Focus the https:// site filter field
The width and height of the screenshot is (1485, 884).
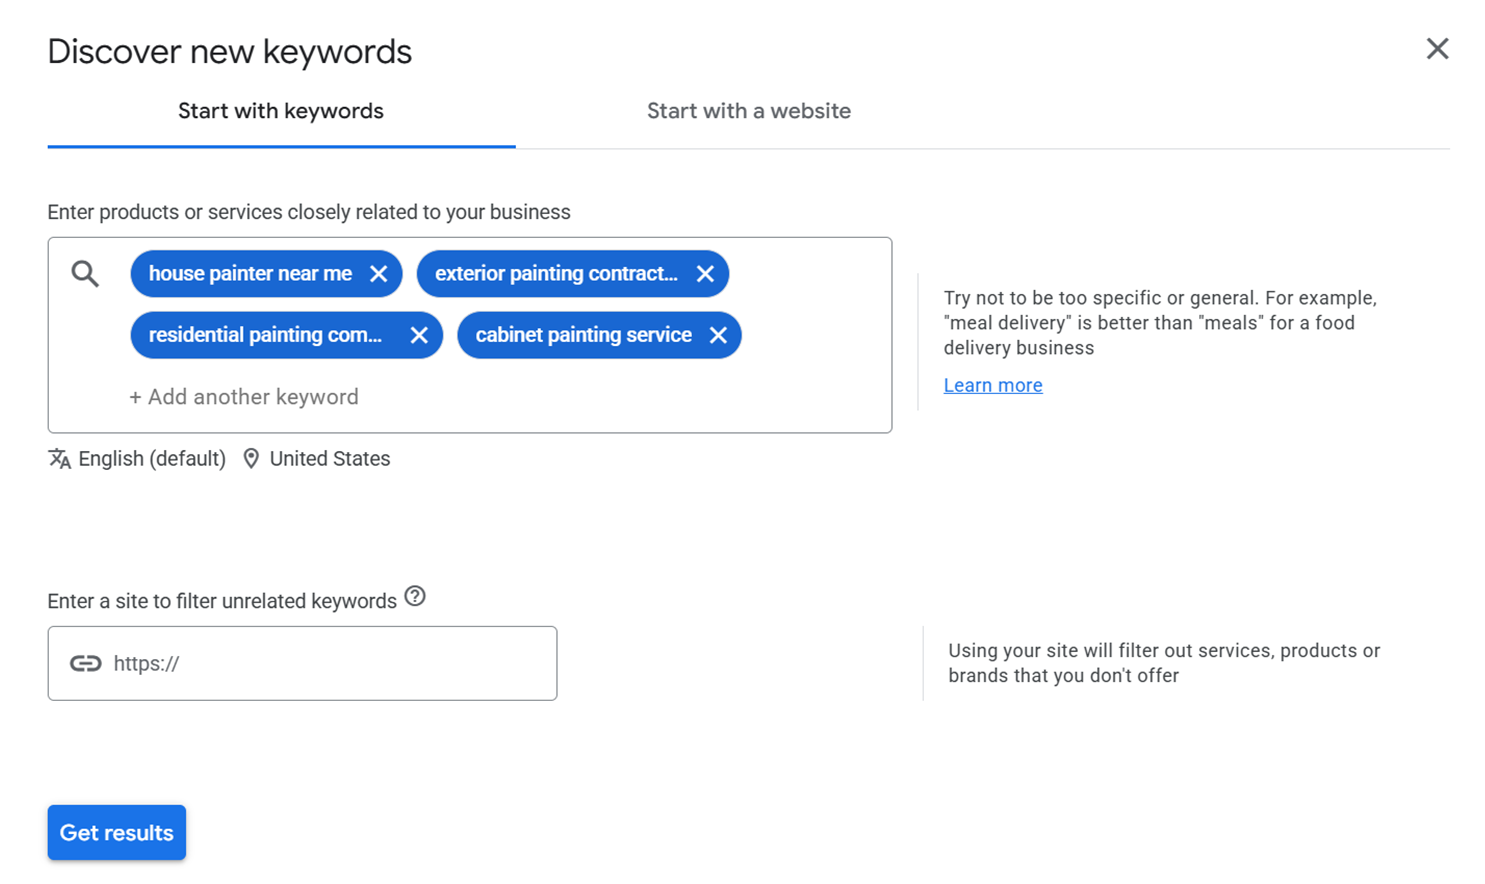302,664
